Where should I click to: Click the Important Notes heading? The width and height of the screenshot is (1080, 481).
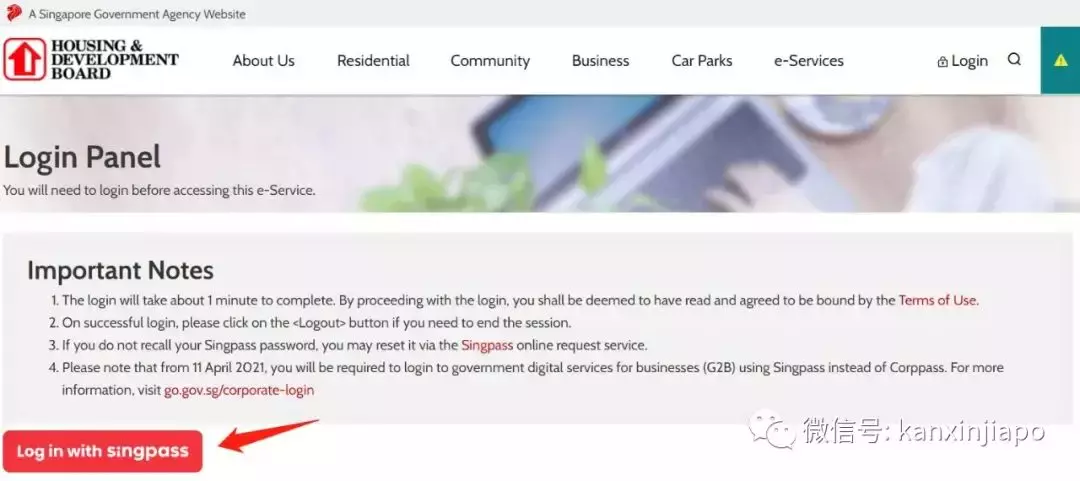121,271
